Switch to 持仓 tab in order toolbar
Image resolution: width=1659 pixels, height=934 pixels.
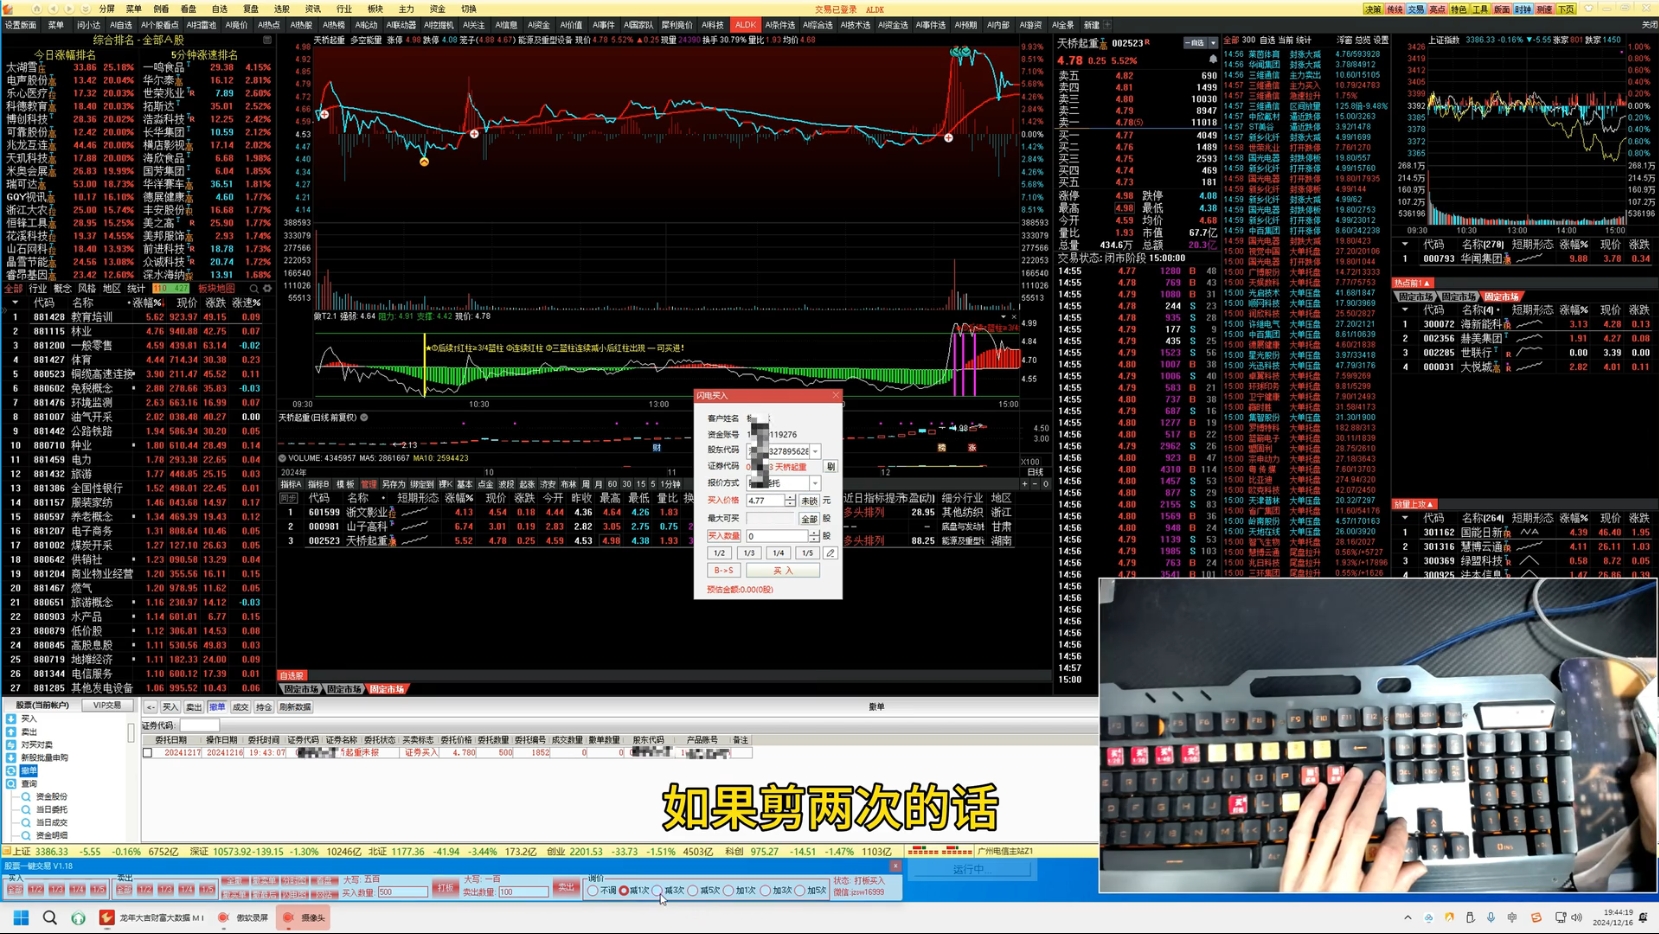(264, 707)
